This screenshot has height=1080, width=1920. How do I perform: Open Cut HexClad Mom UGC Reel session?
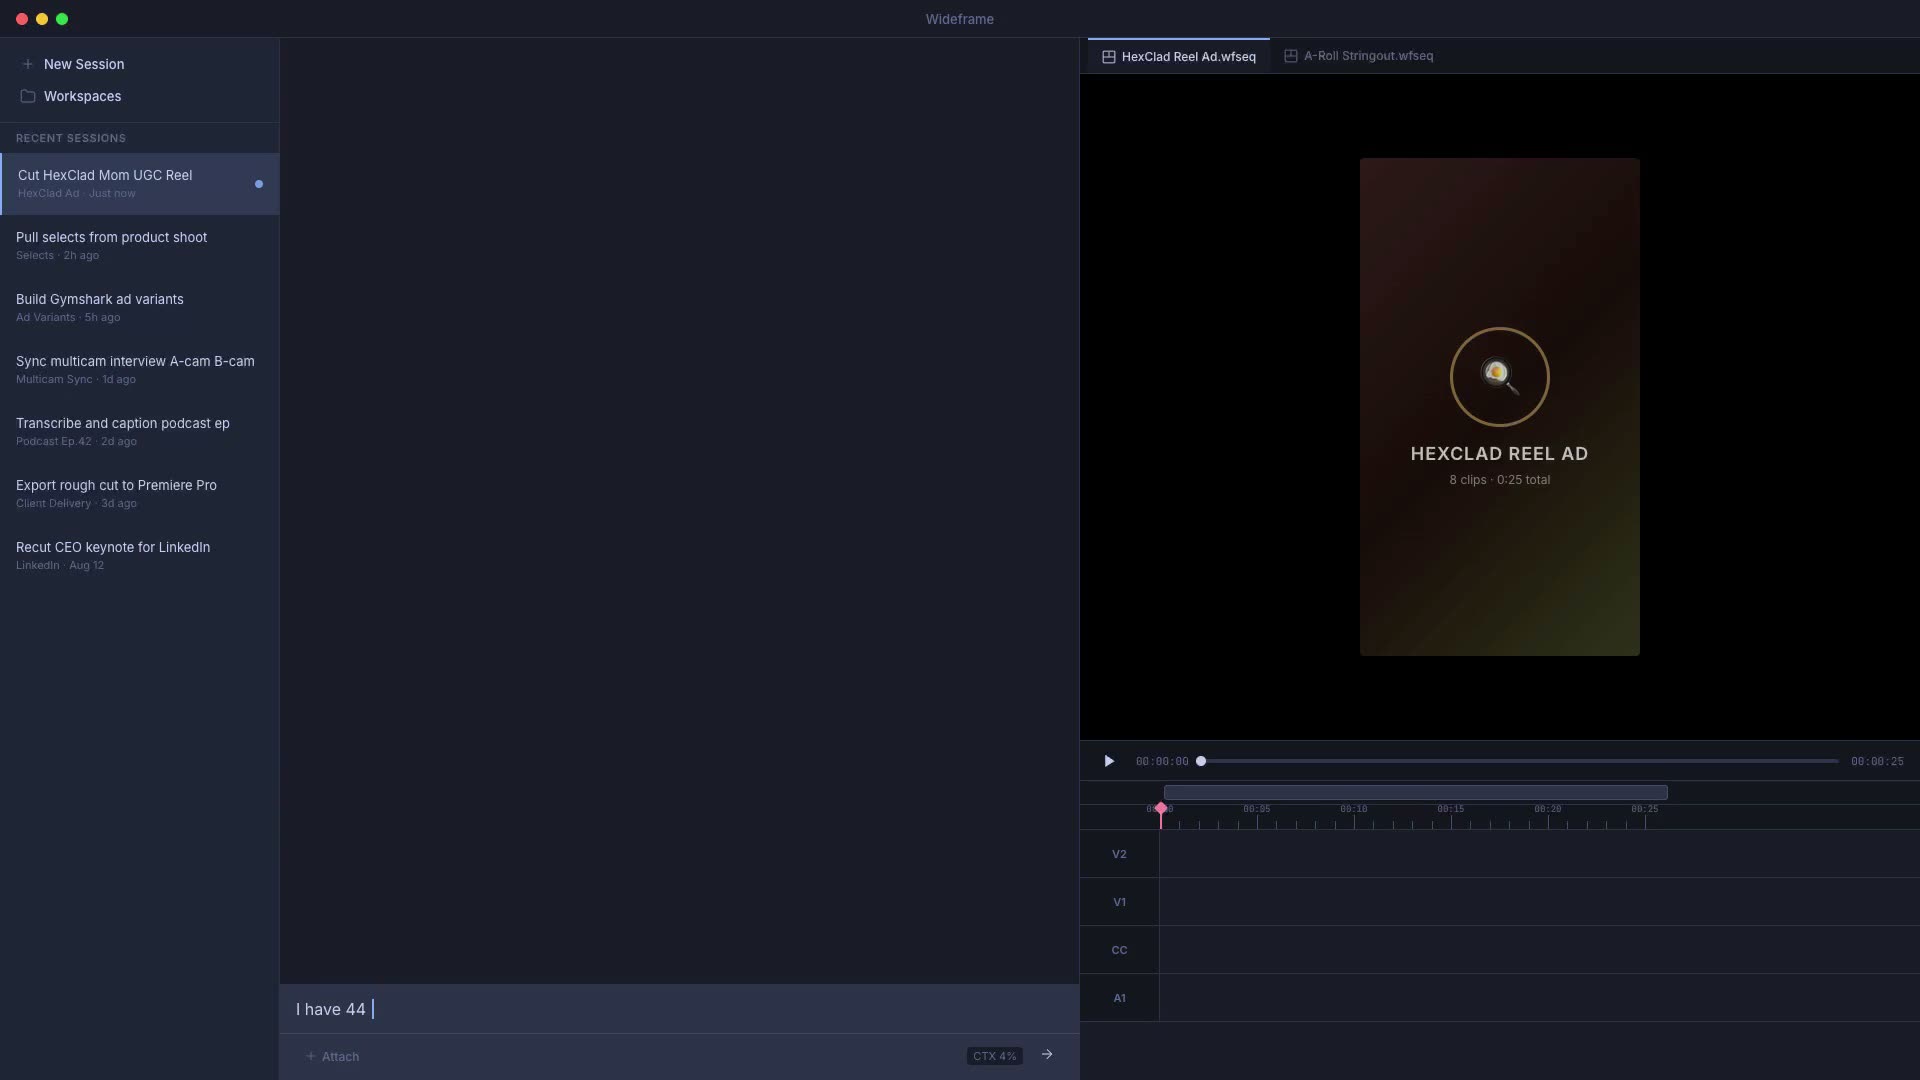140,184
